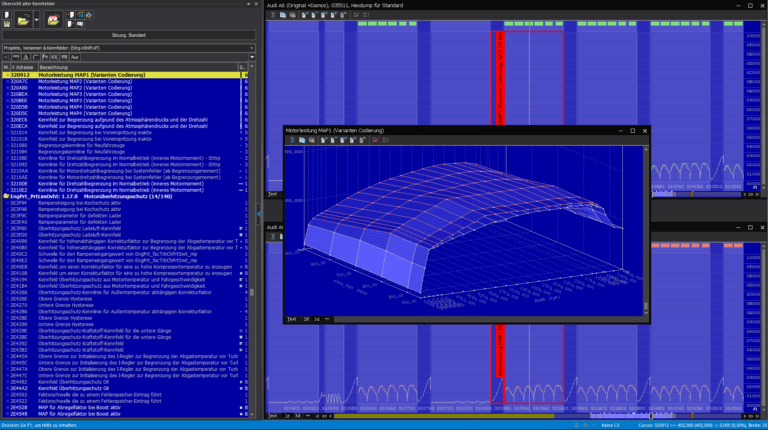Click the cut scissors icon in 3D map window

point(291,140)
